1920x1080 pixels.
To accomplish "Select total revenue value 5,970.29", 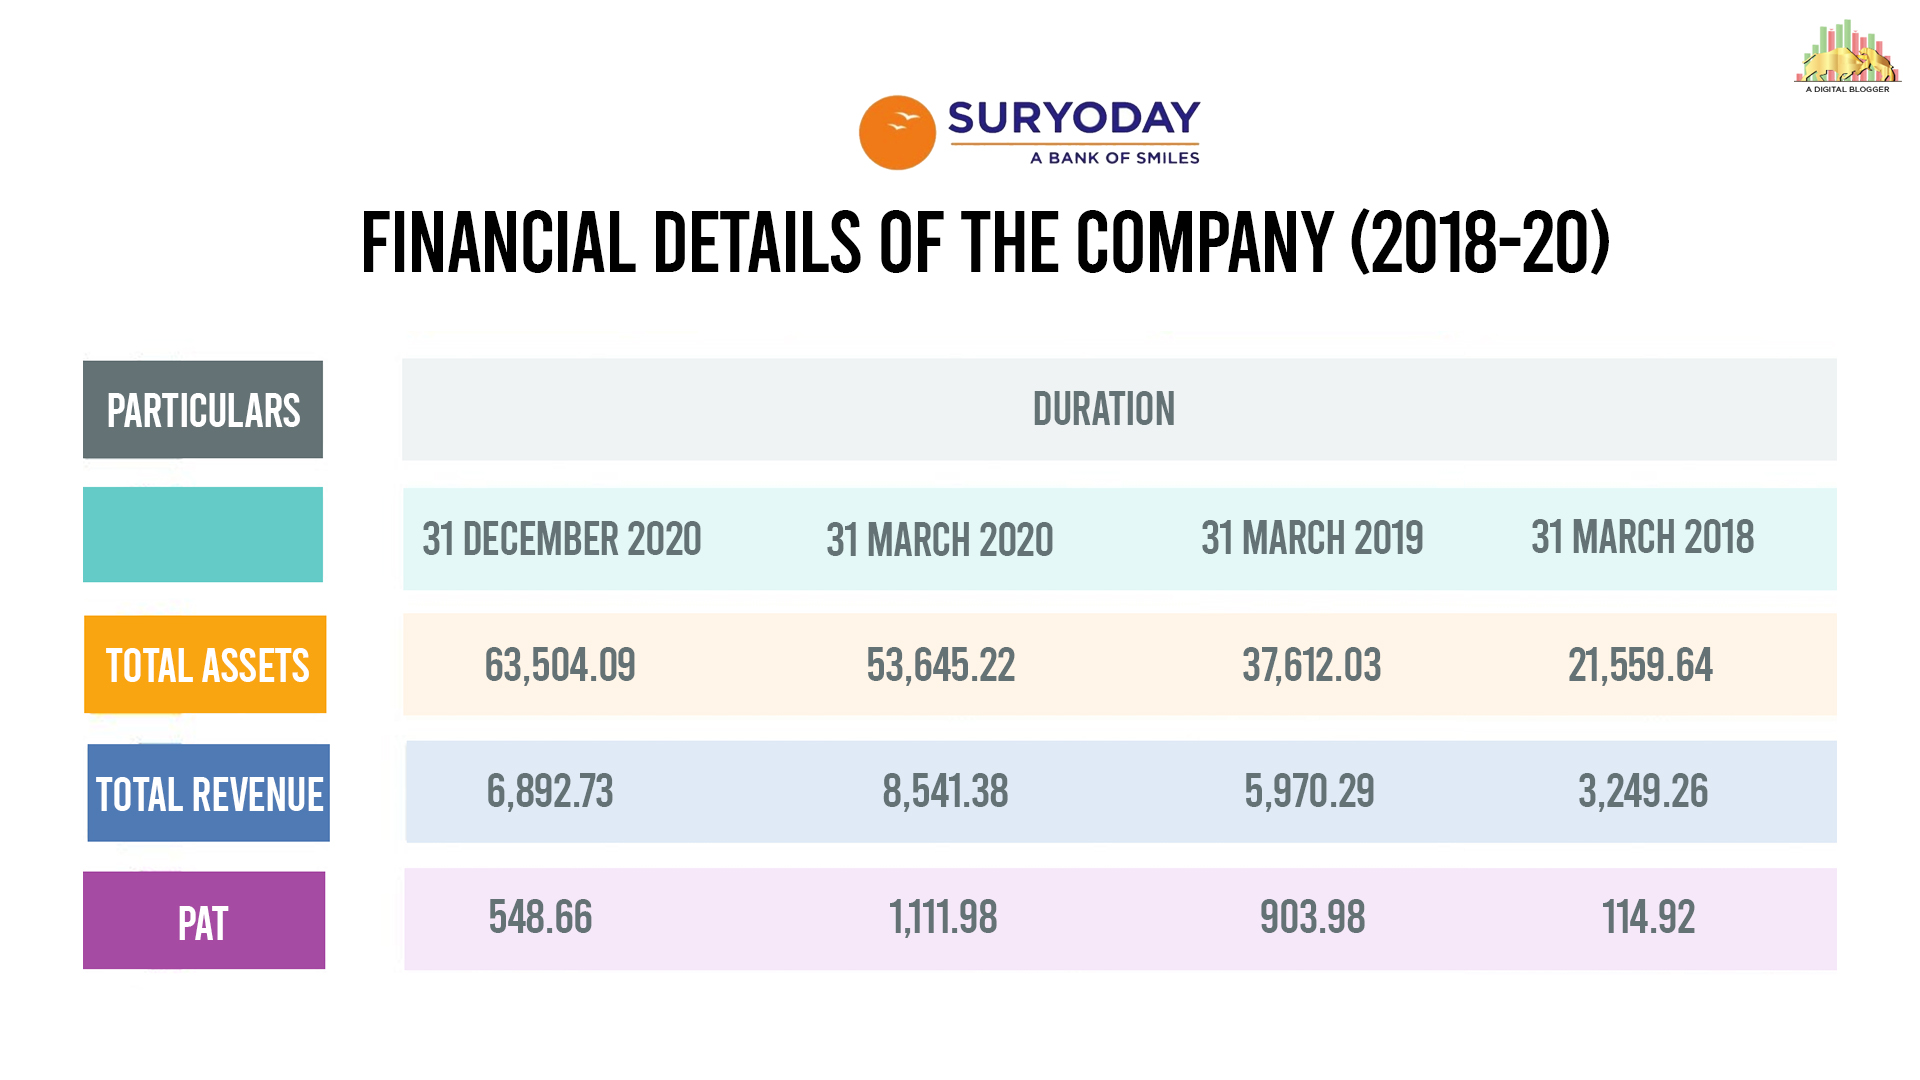I will click(1309, 792).
